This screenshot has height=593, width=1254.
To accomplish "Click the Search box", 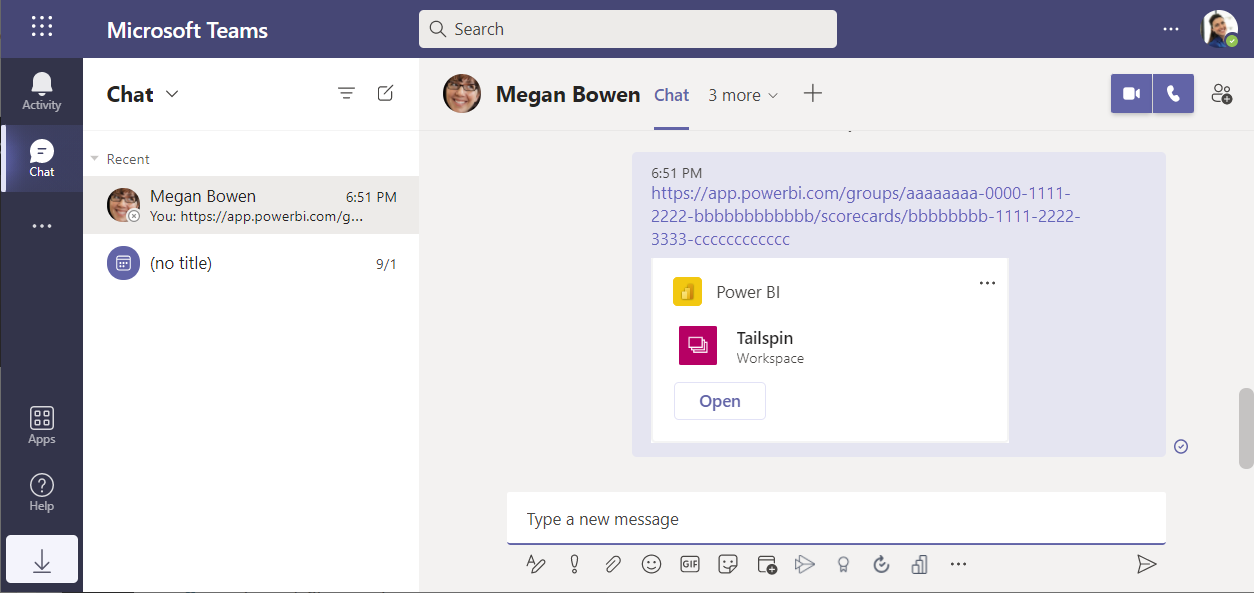I will click(x=628, y=29).
